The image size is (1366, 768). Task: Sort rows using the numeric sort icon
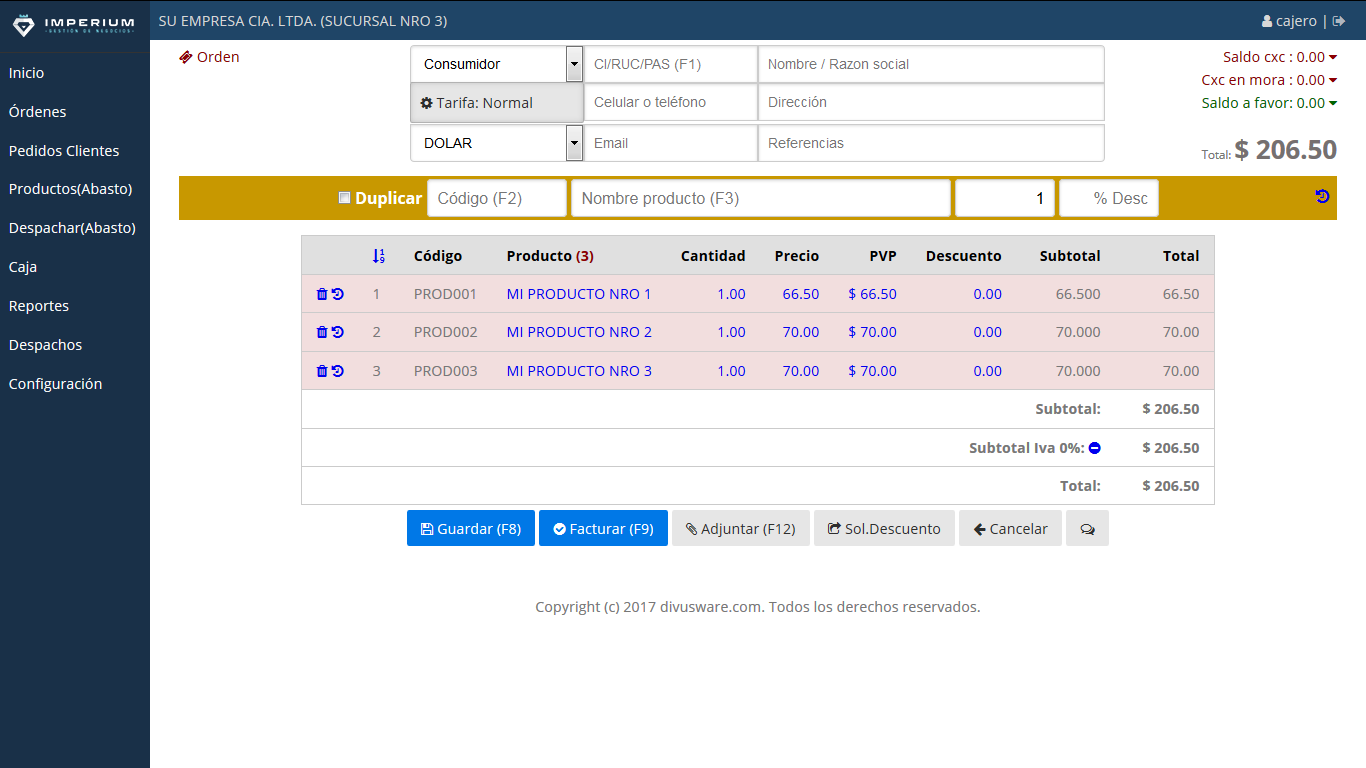click(378, 256)
